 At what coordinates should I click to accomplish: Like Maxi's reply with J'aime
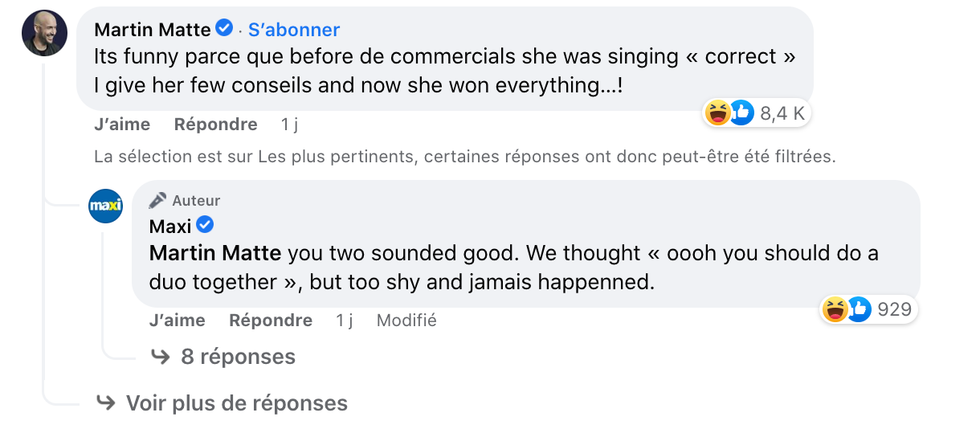[x=177, y=321]
